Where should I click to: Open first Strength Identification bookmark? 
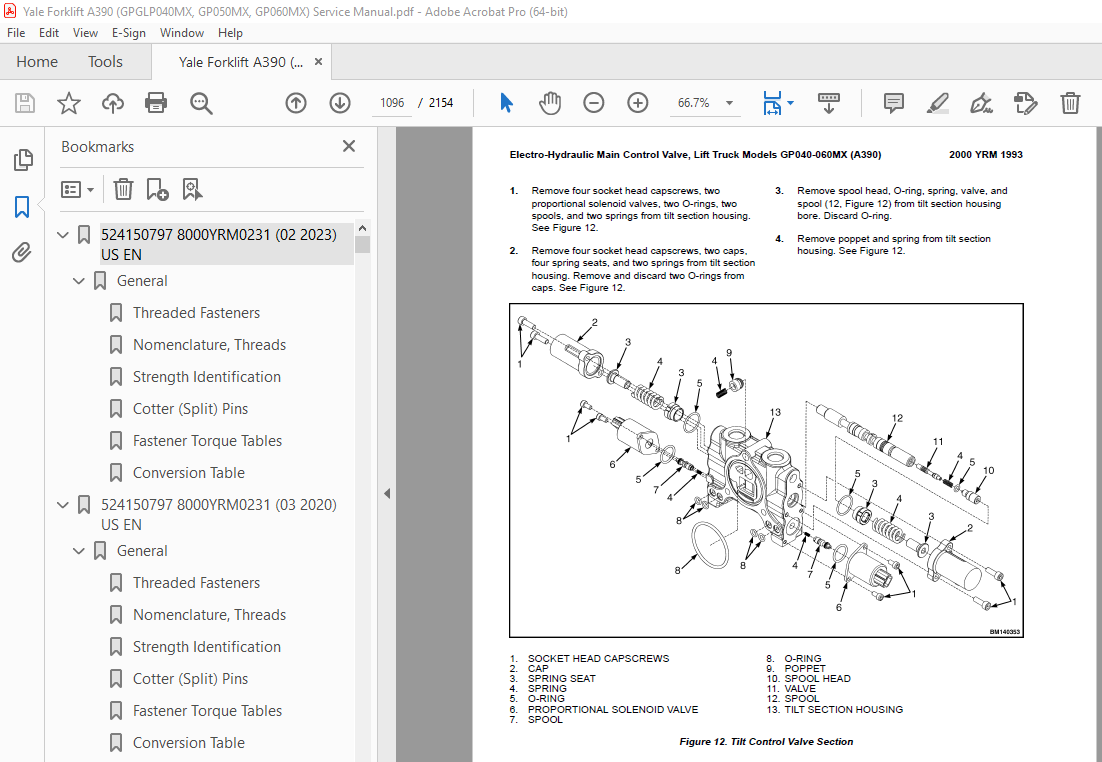(x=207, y=377)
